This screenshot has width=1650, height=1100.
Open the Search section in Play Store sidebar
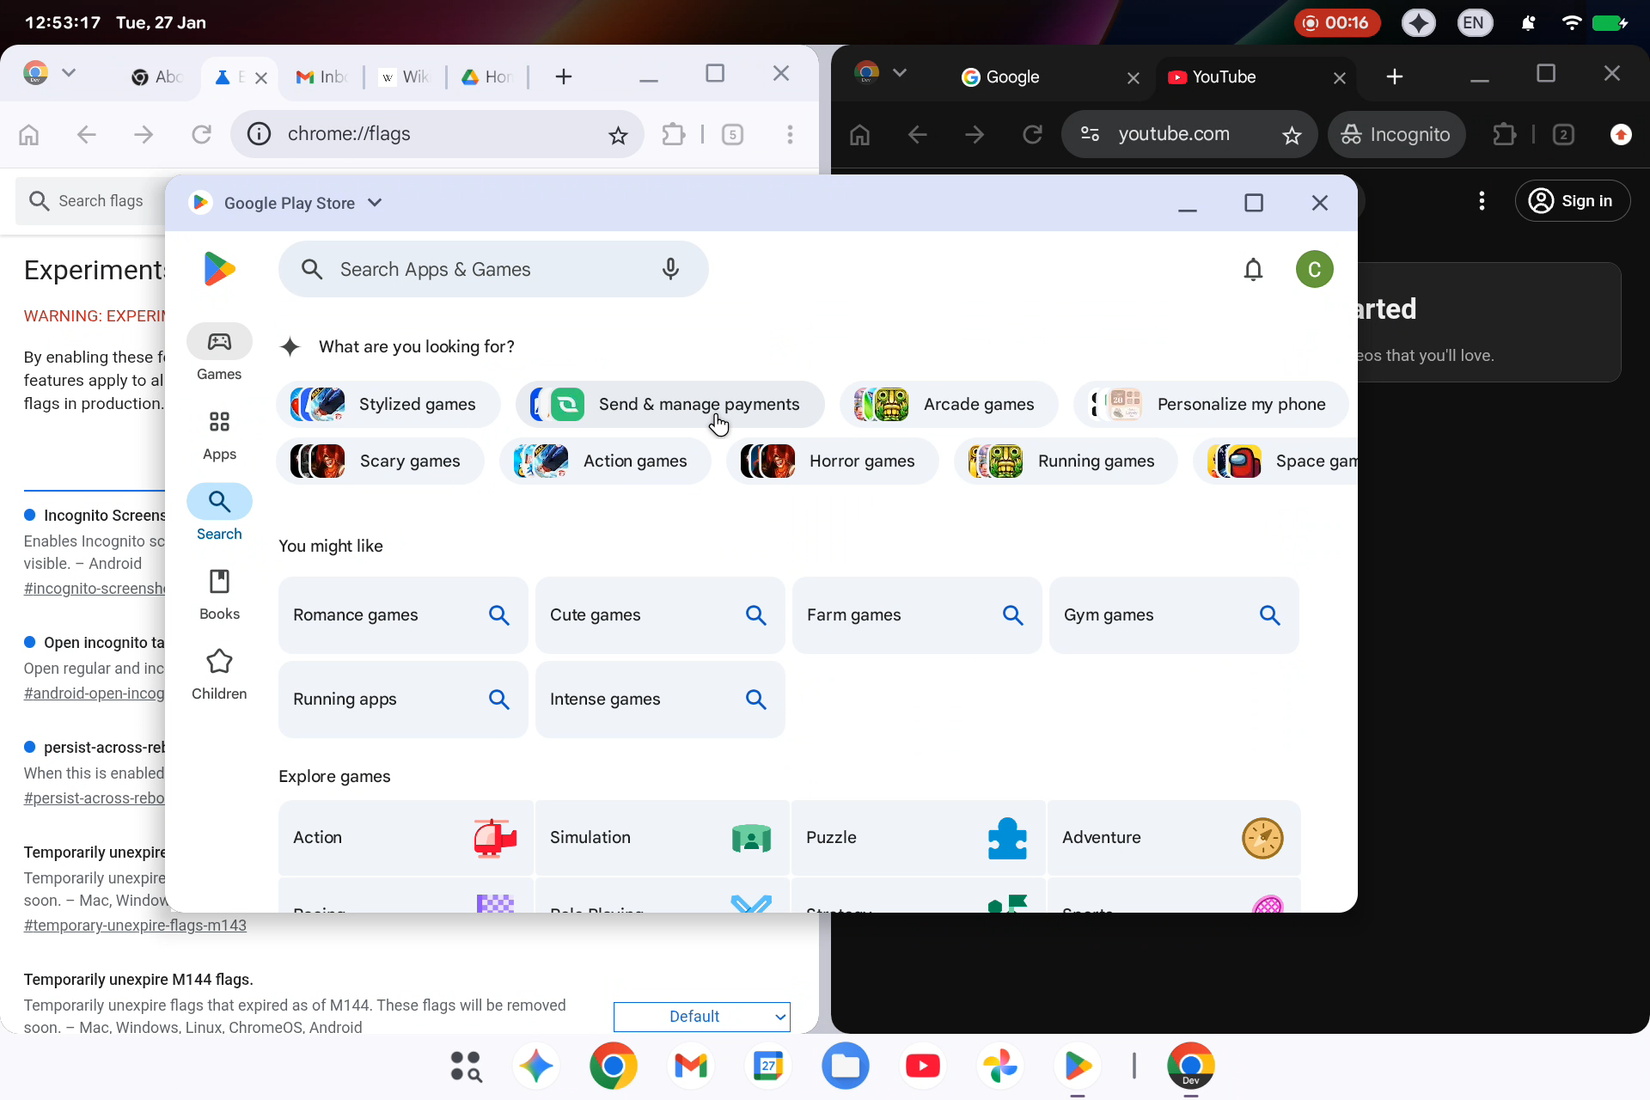click(x=219, y=512)
